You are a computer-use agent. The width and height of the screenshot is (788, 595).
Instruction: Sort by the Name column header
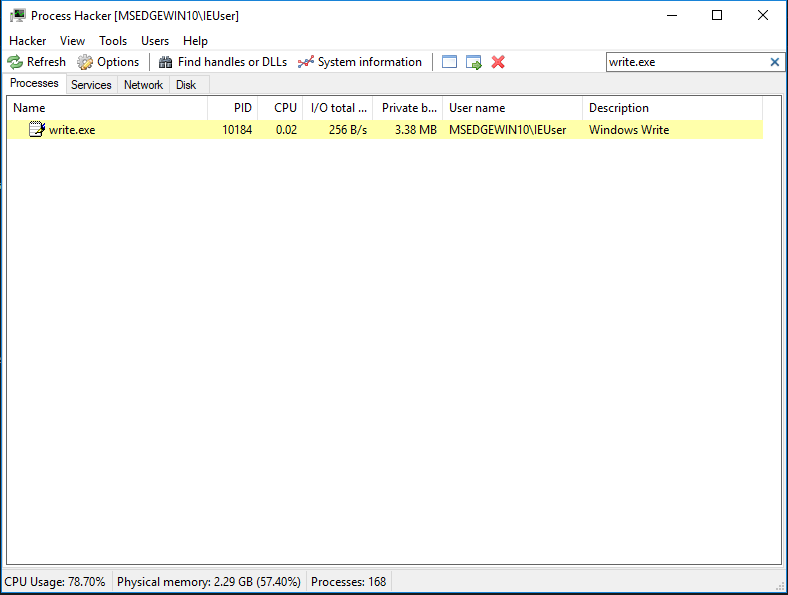point(107,108)
